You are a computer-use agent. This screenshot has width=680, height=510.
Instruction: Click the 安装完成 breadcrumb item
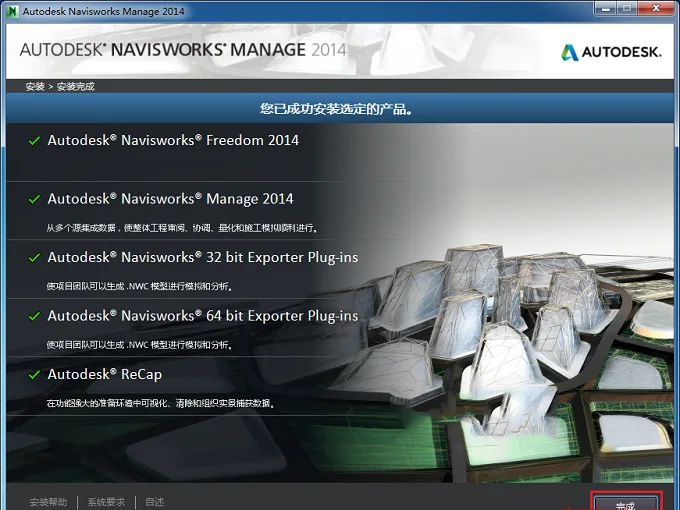pyautogui.click(x=75, y=86)
